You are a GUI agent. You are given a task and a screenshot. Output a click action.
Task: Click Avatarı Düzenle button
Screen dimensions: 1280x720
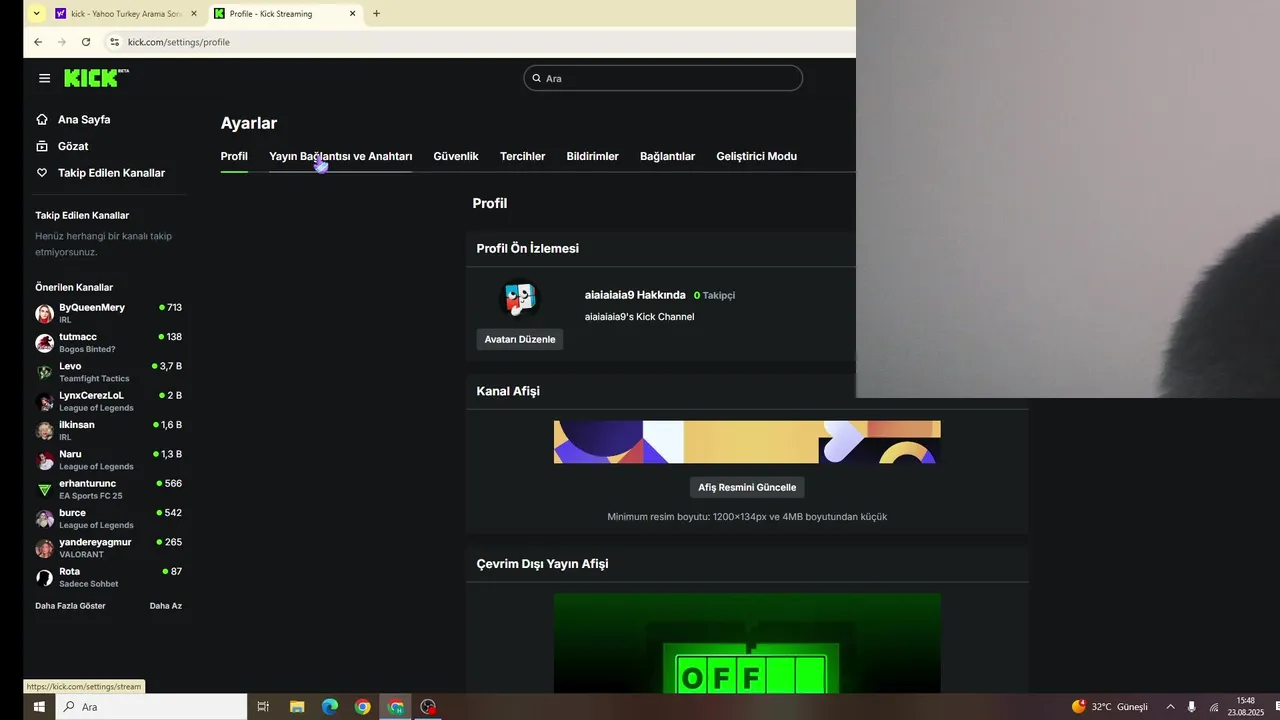pyautogui.click(x=520, y=339)
